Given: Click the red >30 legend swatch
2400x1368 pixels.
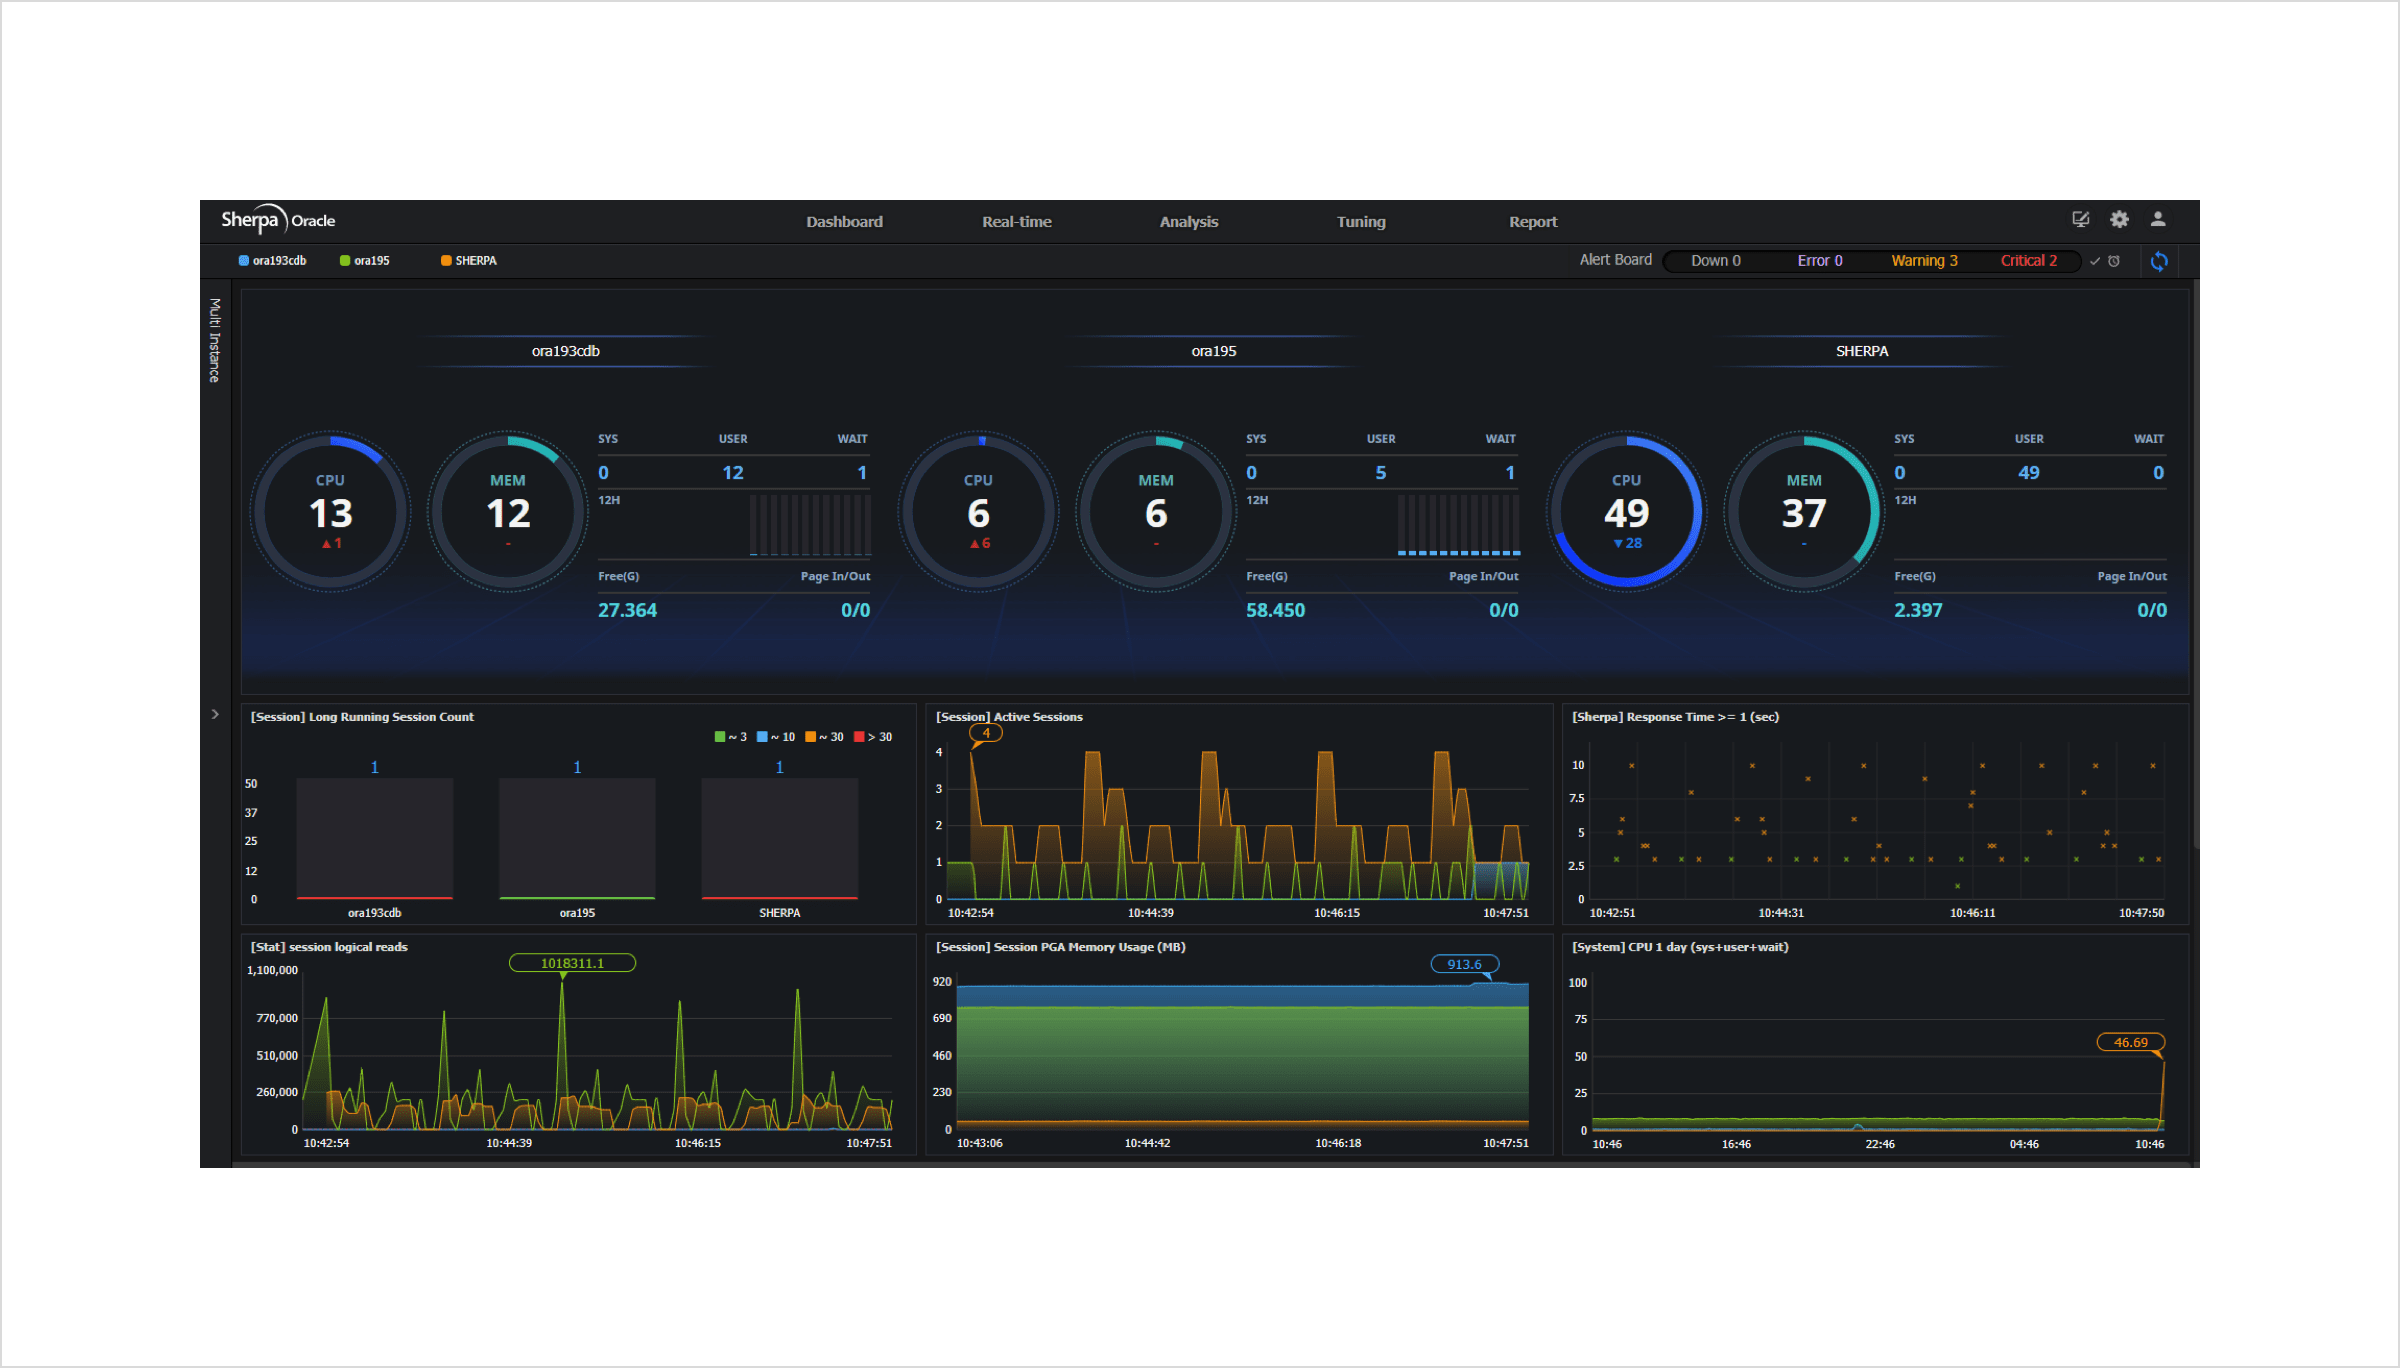Looking at the screenshot, I should click(859, 737).
